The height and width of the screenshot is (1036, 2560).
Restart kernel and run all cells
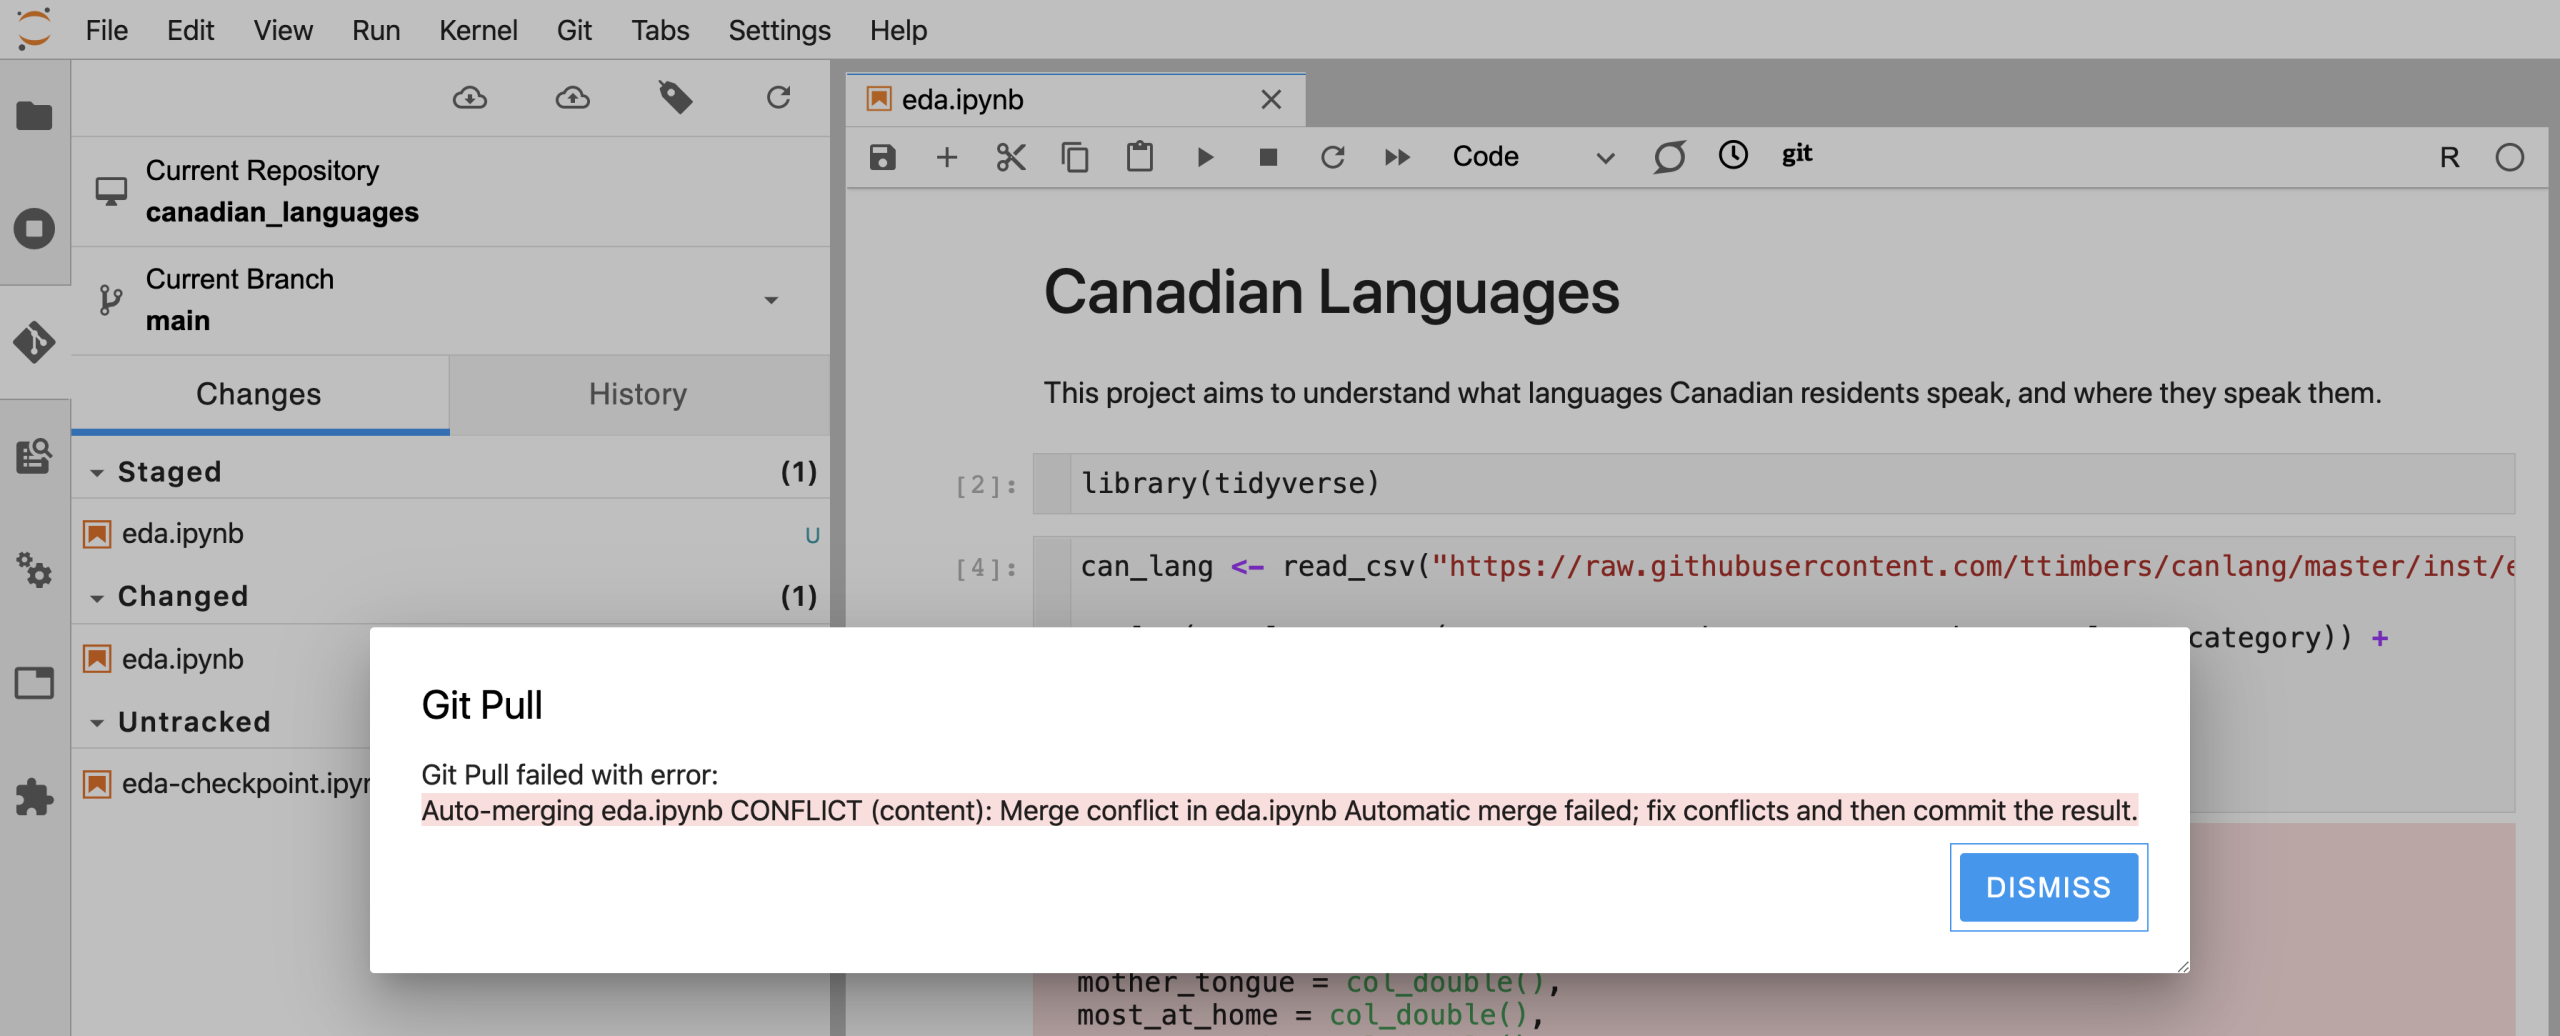(1397, 157)
